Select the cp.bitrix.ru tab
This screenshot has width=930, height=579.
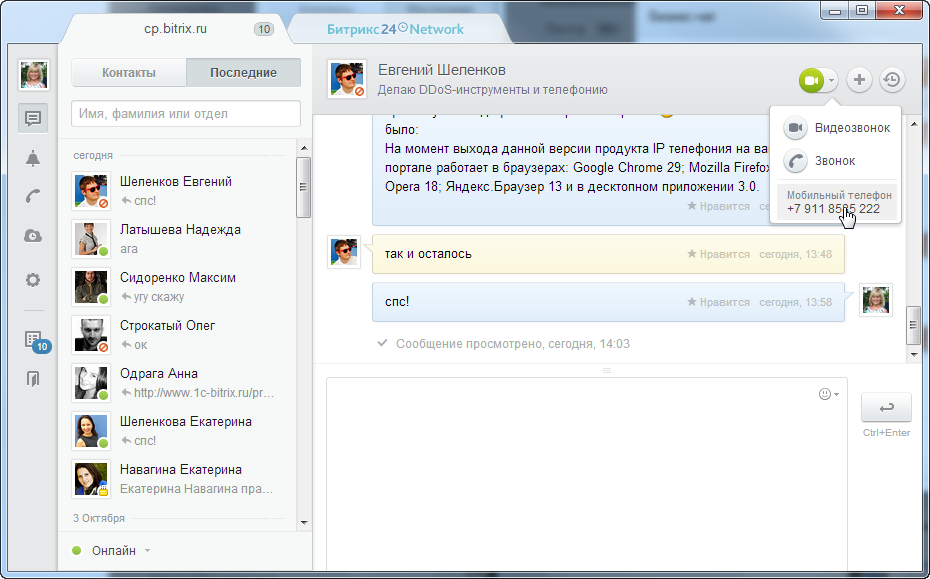point(176,29)
